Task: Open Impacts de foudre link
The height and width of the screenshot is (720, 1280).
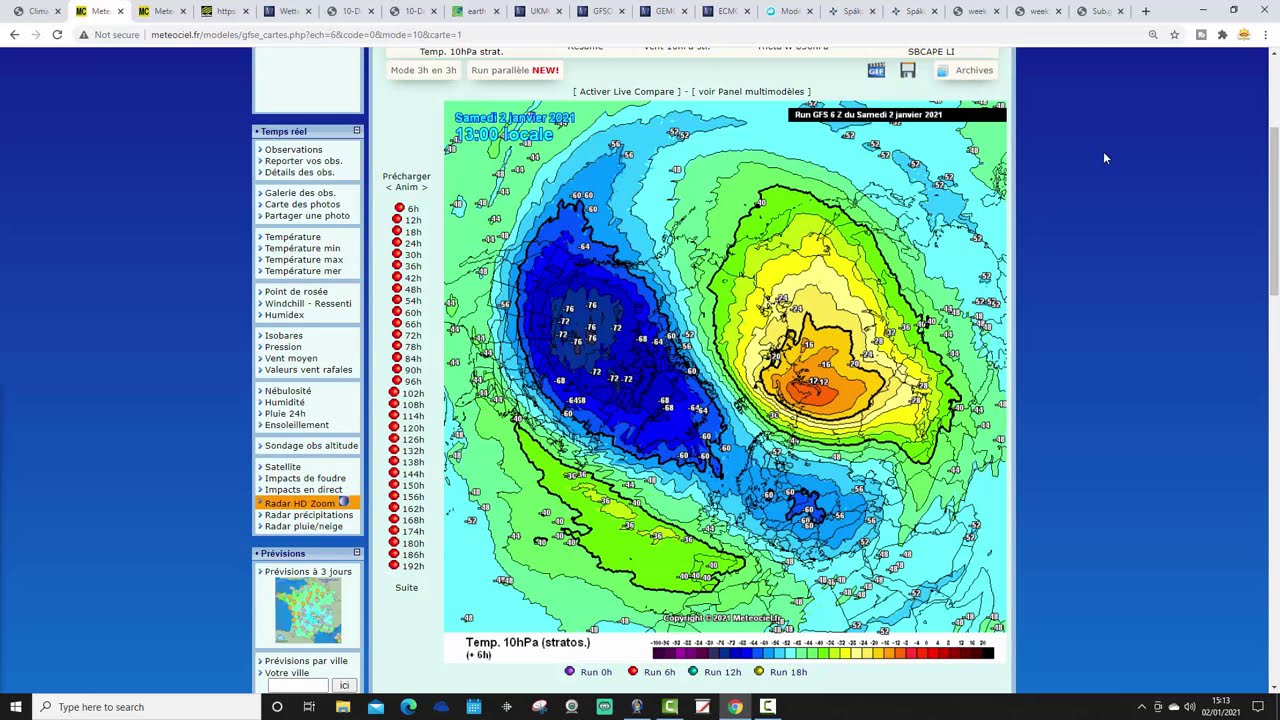Action: click(305, 478)
